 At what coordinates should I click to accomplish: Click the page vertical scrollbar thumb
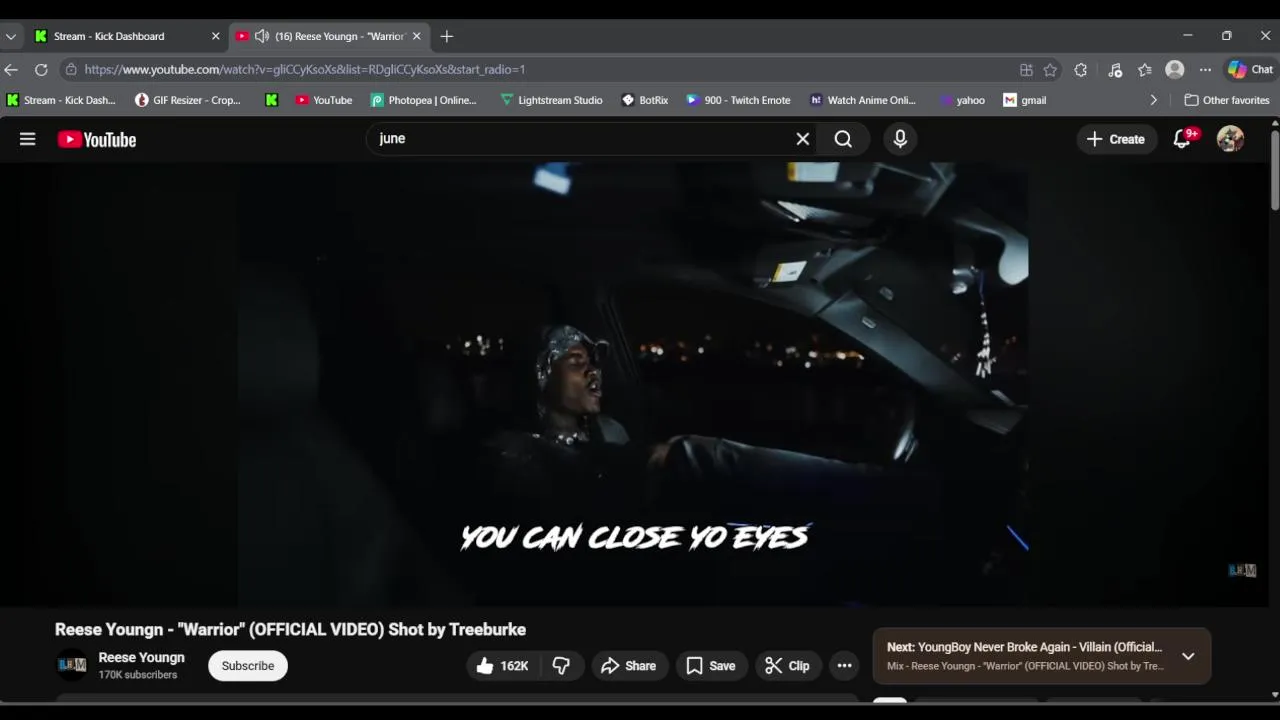(1274, 170)
